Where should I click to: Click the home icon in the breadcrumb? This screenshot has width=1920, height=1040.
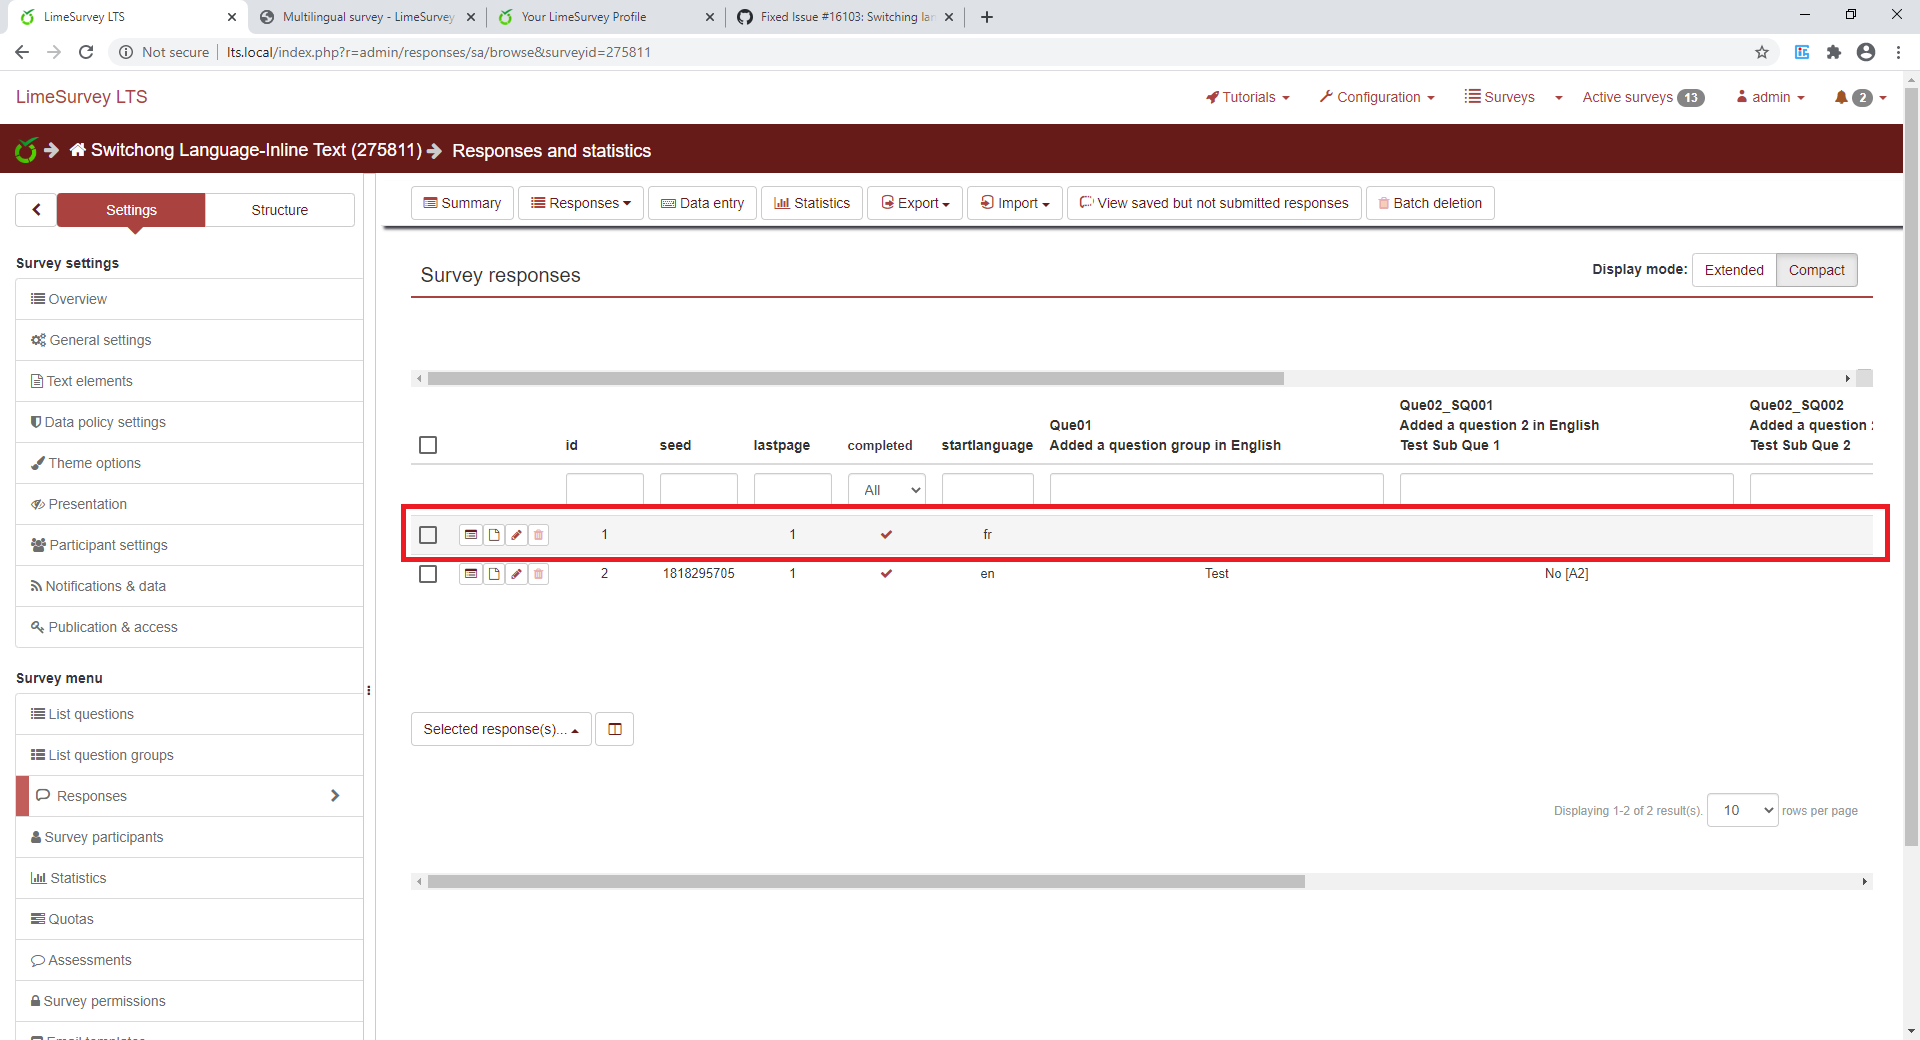pyautogui.click(x=77, y=150)
